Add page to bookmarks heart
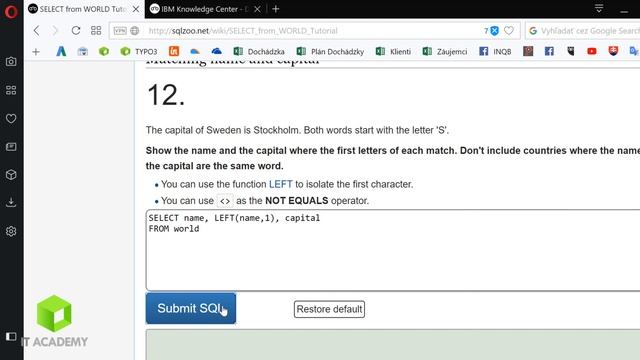The width and height of the screenshot is (640, 360). pos(509,31)
